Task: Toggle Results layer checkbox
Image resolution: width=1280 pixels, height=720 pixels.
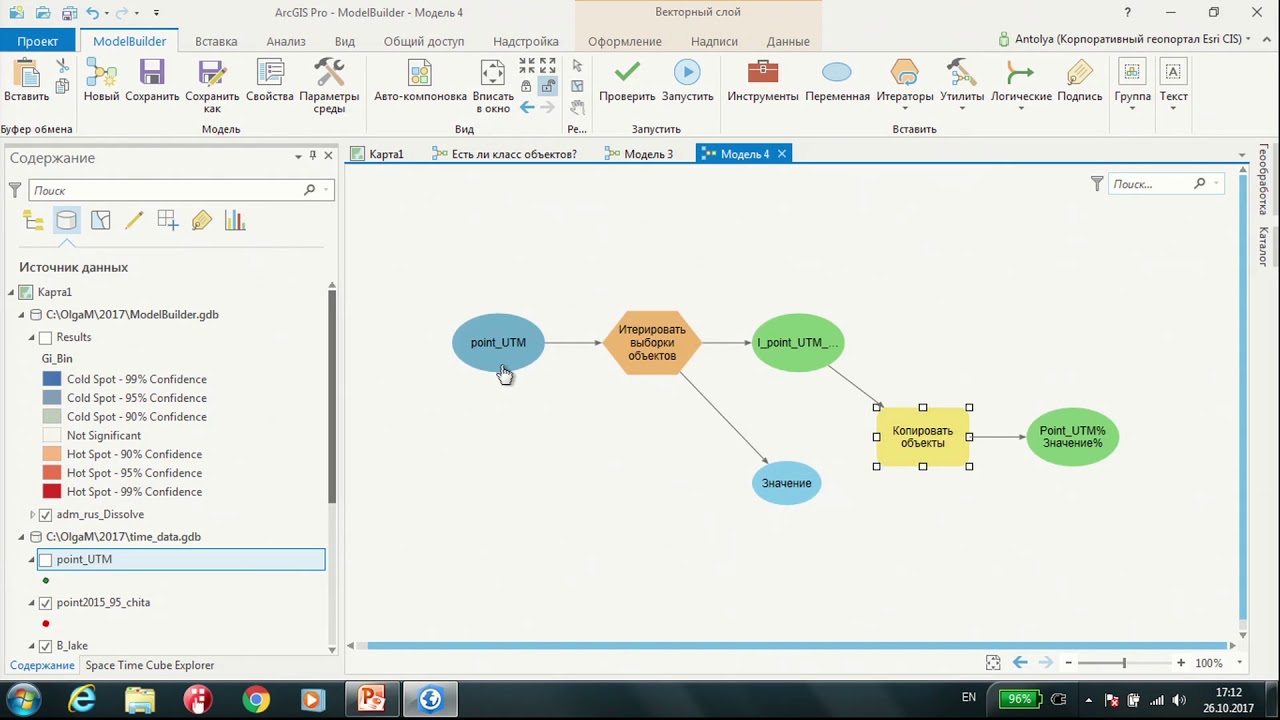Action: click(x=45, y=337)
